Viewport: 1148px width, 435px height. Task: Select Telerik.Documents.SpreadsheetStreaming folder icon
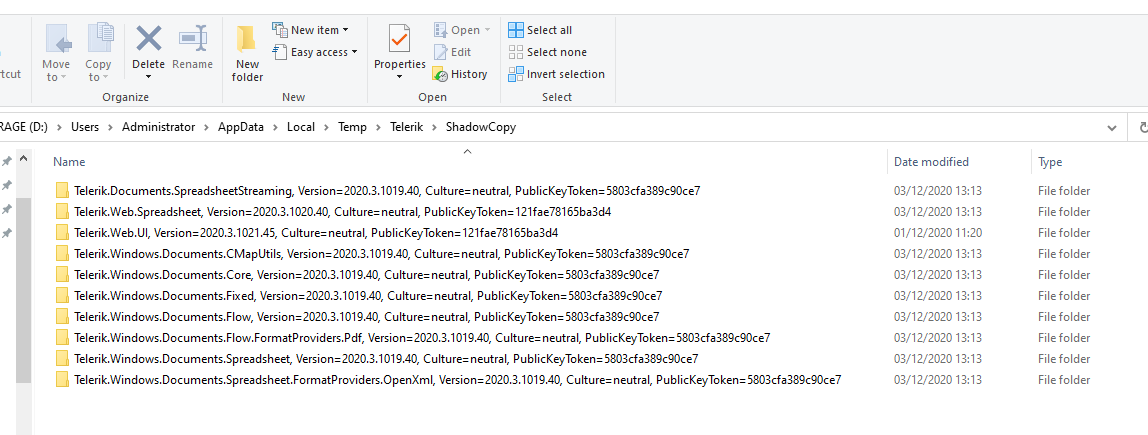62,191
